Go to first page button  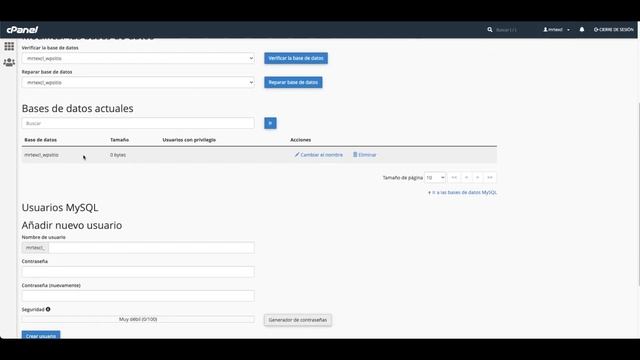coord(454,178)
